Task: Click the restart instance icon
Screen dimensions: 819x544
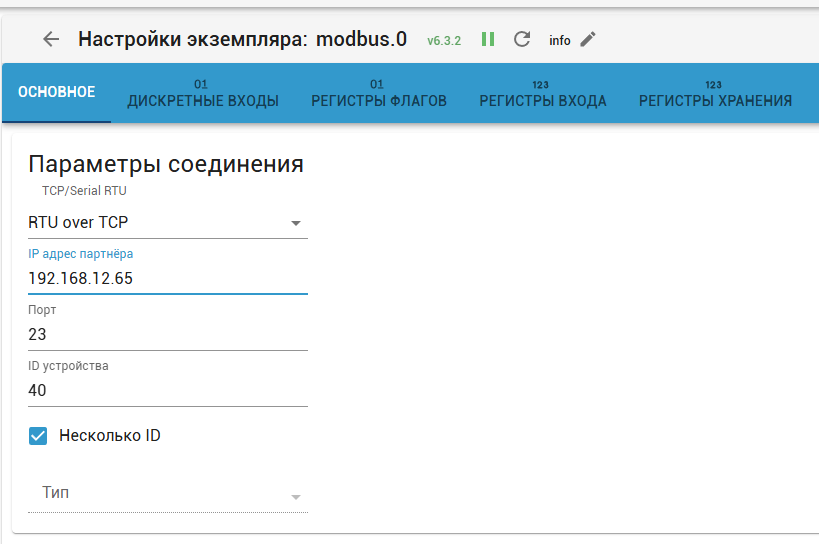Action: point(521,40)
